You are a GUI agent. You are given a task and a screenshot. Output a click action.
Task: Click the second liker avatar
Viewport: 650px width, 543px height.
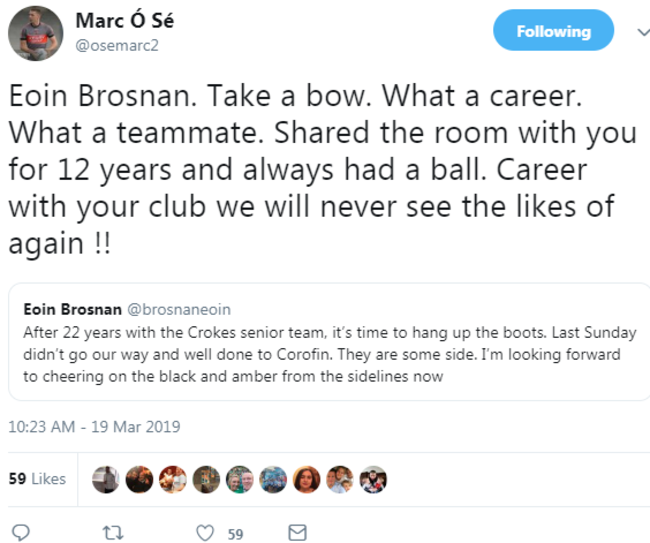138,480
